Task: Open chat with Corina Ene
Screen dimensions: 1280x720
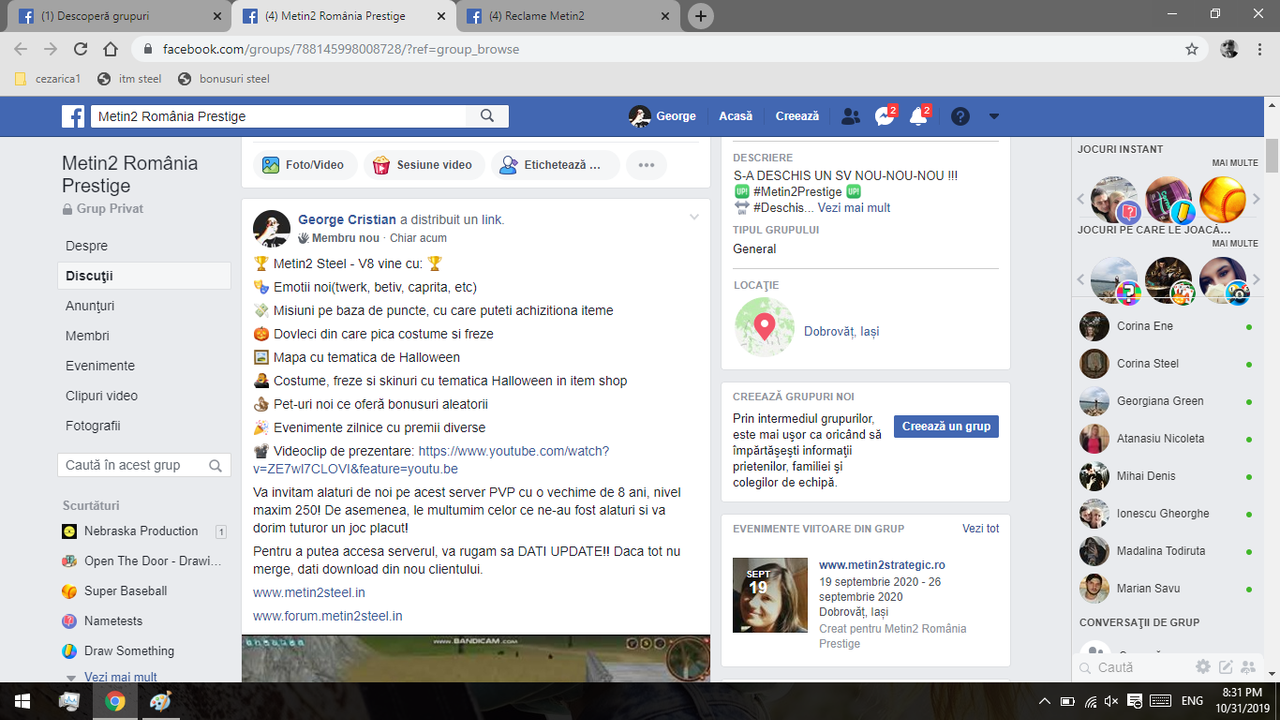Action: [x=1165, y=326]
